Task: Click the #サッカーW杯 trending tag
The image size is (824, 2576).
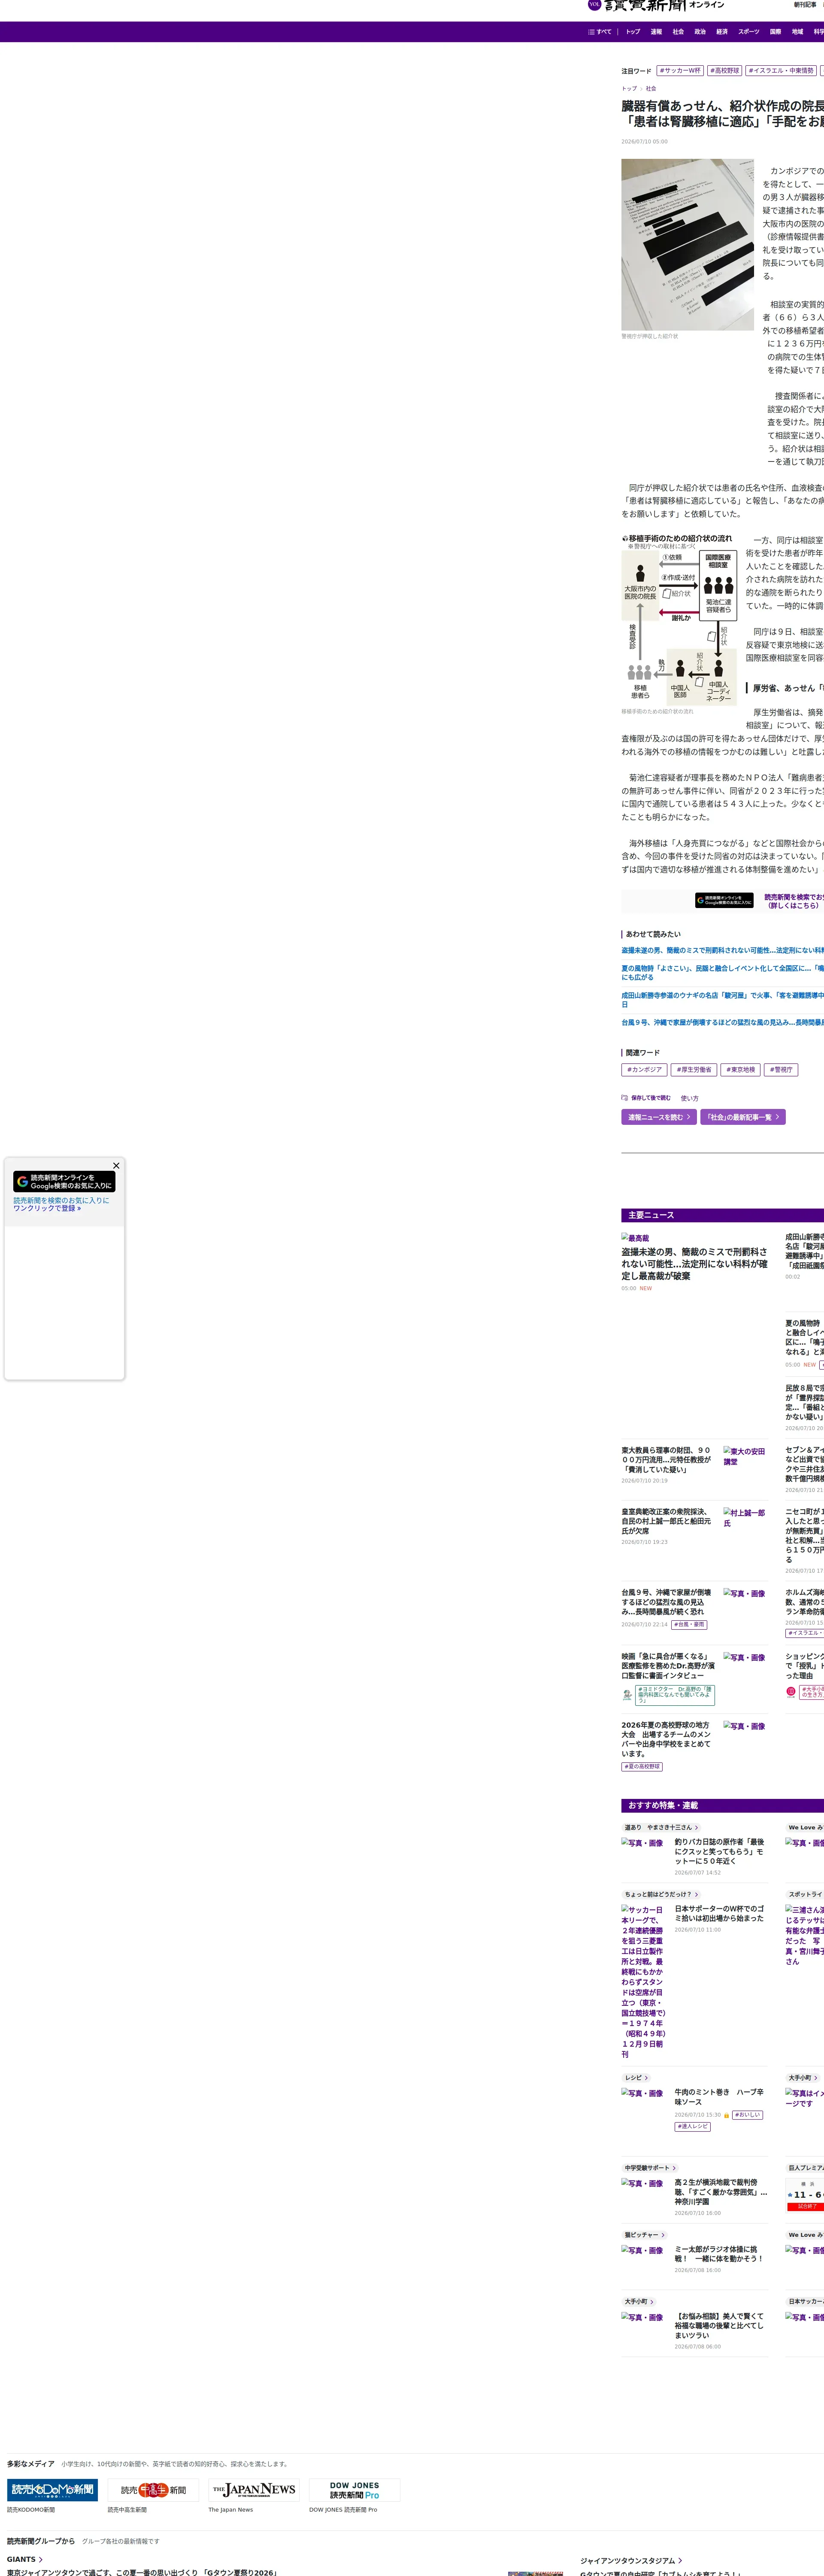Action: [x=680, y=71]
